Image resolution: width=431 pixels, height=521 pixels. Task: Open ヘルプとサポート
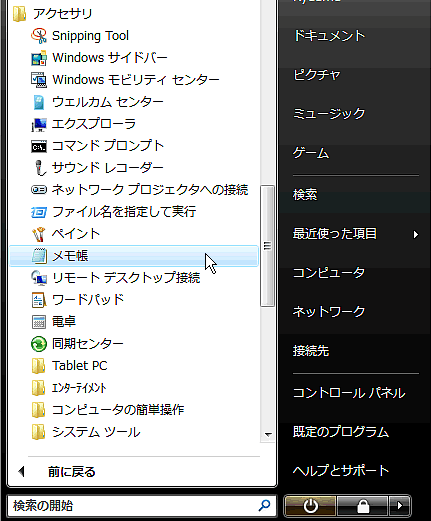point(341,470)
